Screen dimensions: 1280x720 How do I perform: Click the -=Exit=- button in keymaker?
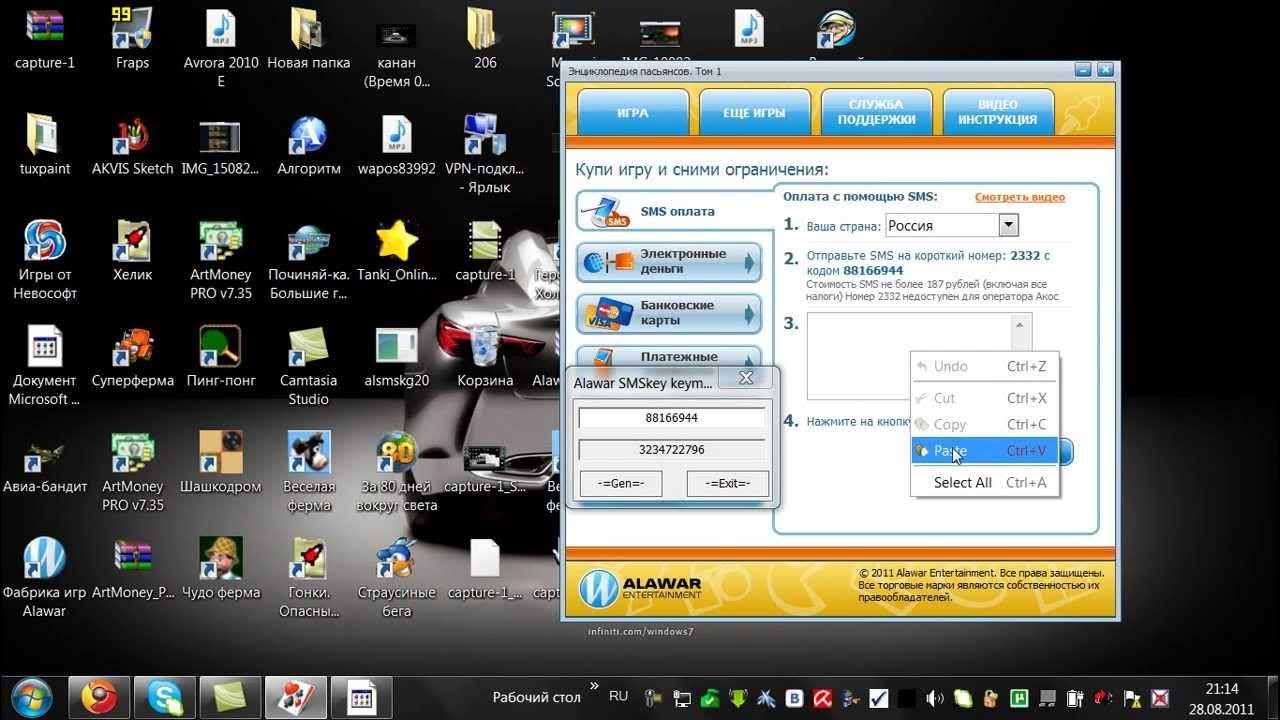tap(727, 483)
